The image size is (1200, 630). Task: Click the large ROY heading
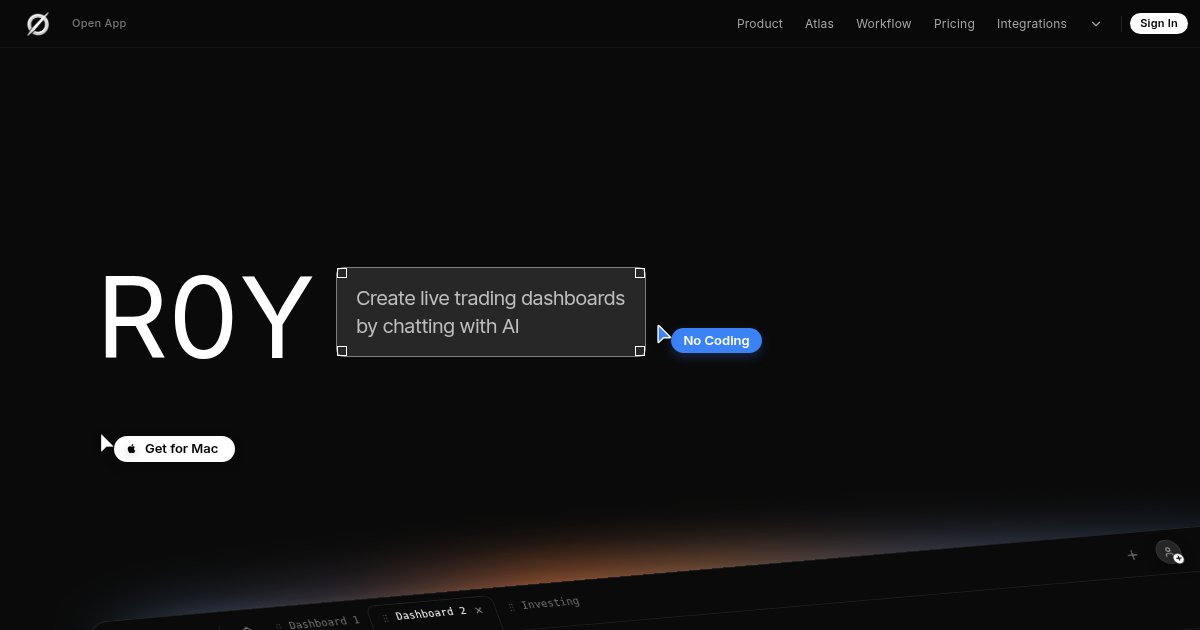click(x=207, y=318)
